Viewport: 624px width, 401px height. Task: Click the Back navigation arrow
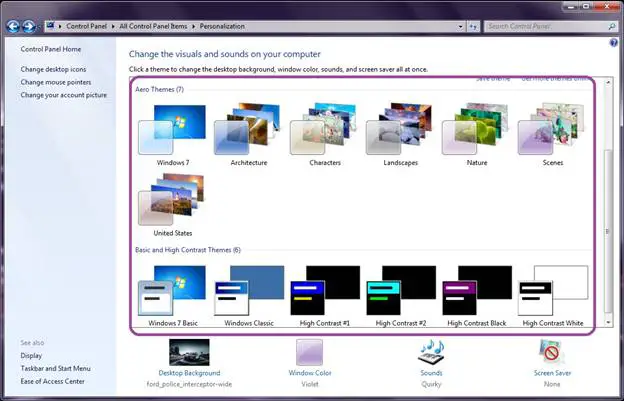click(13, 26)
